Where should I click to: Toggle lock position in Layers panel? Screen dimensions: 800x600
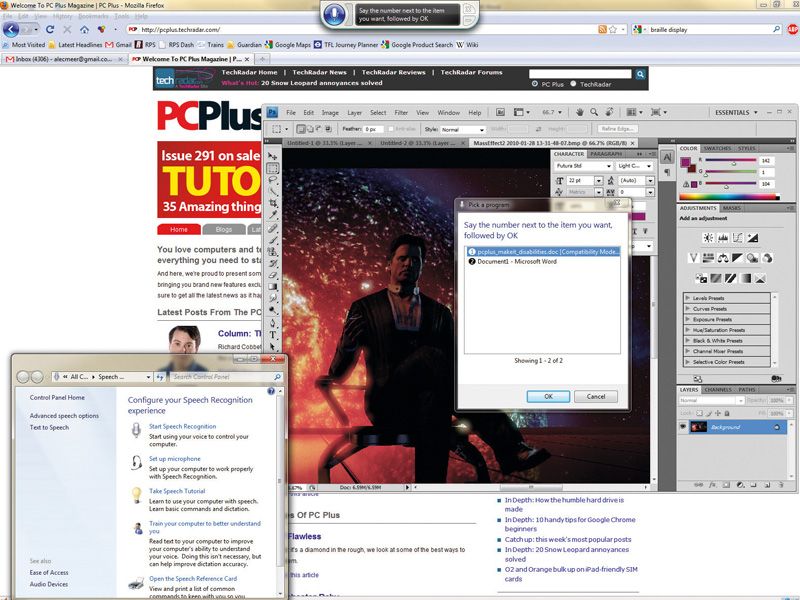click(718, 413)
